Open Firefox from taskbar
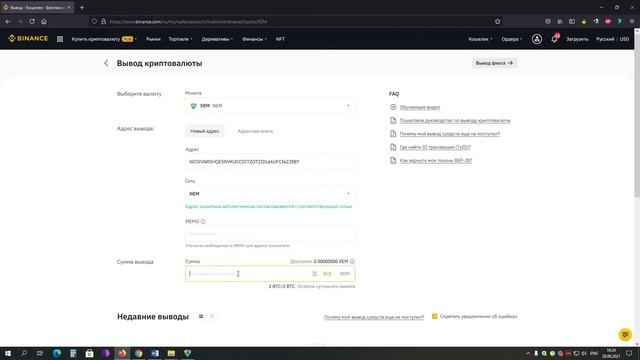This screenshot has height=360, width=640. [122, 353]
